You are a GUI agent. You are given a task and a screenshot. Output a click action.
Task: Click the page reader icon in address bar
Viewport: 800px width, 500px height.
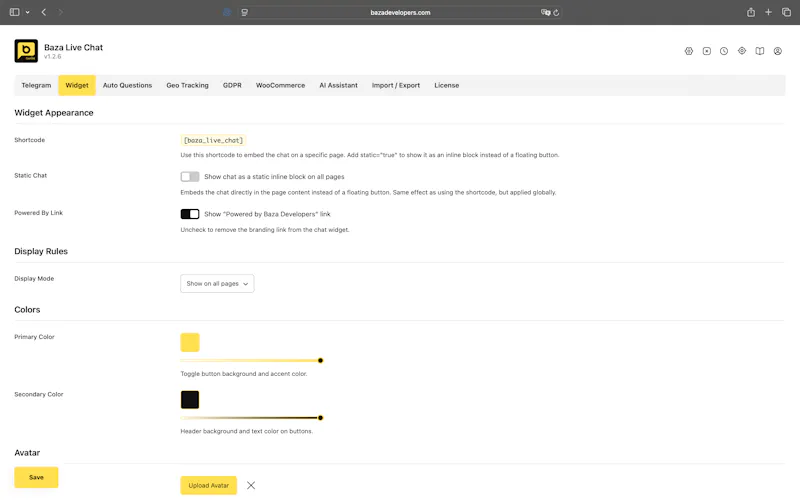[245, 12]
